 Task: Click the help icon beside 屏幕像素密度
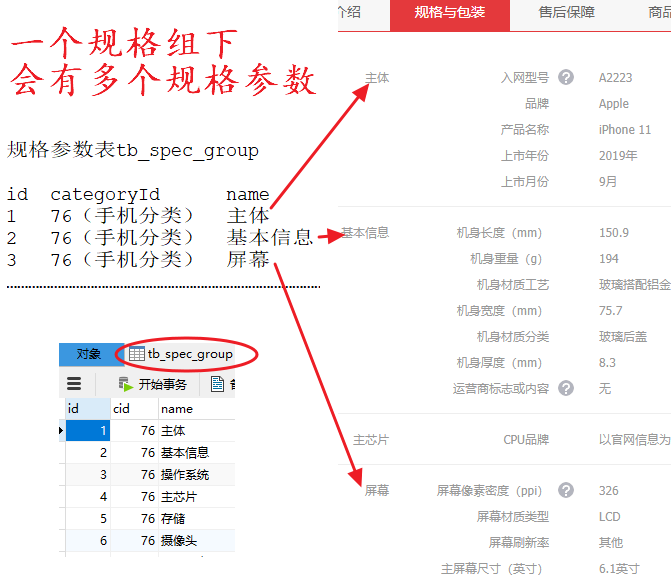click(x=566, y=490)
